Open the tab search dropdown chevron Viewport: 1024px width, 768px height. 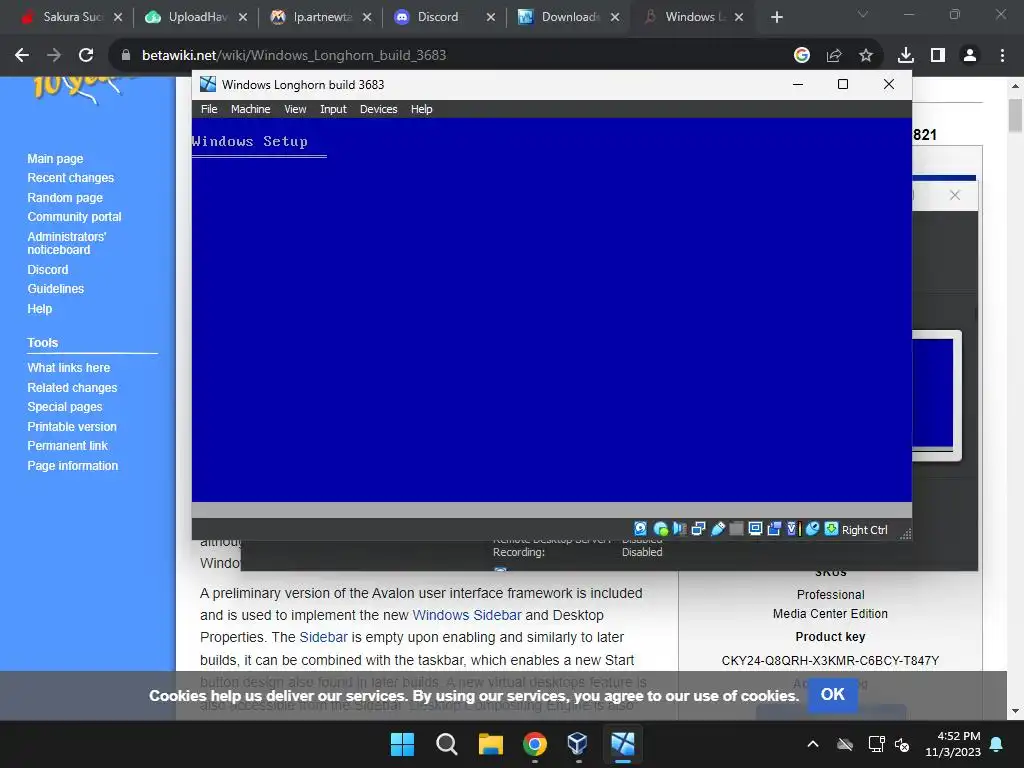pos(863,14)
